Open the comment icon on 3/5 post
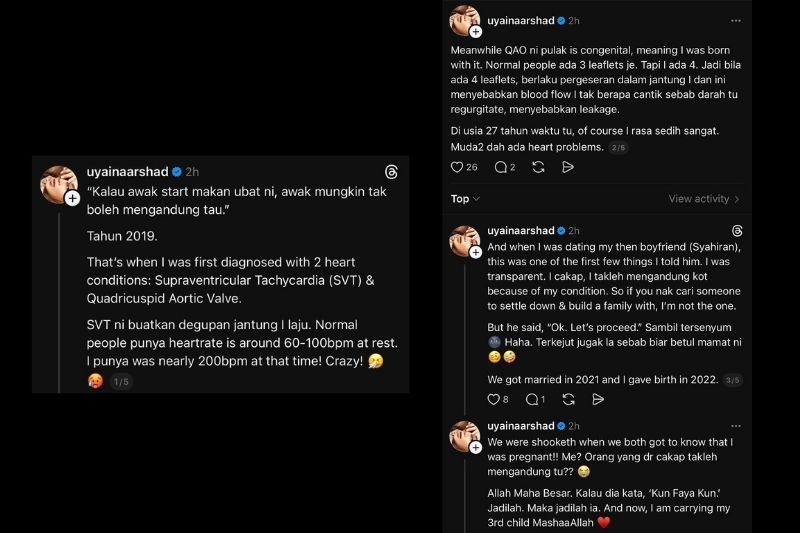800x533 pixels. tap(532, 399)
